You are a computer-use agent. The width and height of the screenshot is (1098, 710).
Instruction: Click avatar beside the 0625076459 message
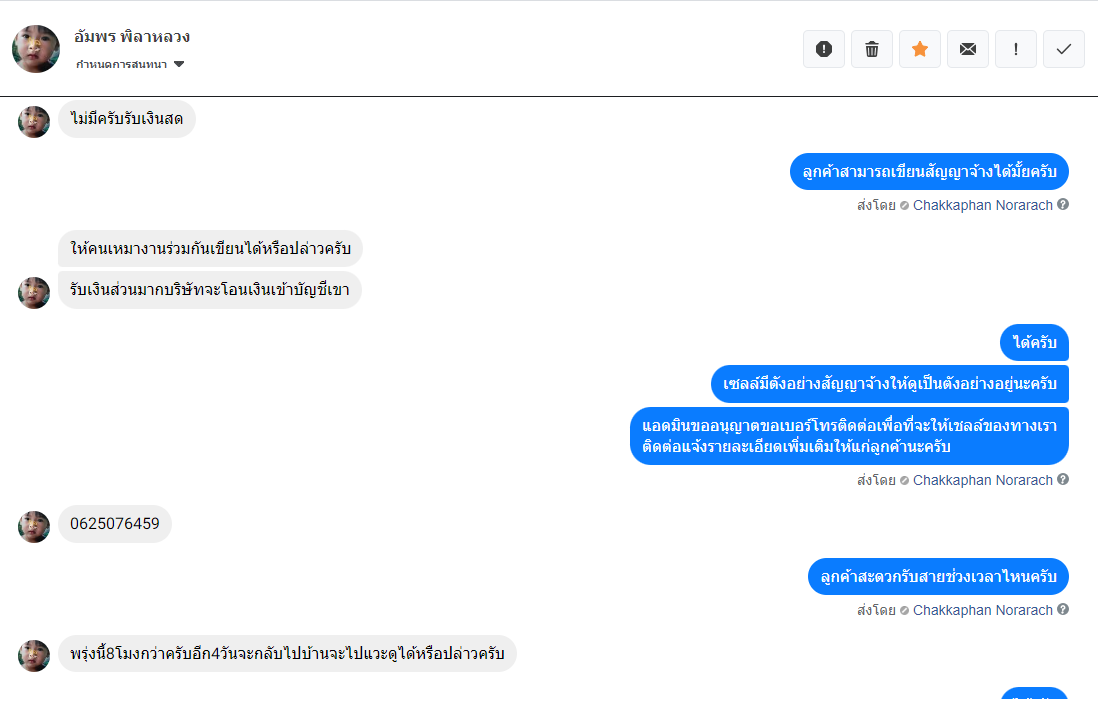tap(34, 527)
